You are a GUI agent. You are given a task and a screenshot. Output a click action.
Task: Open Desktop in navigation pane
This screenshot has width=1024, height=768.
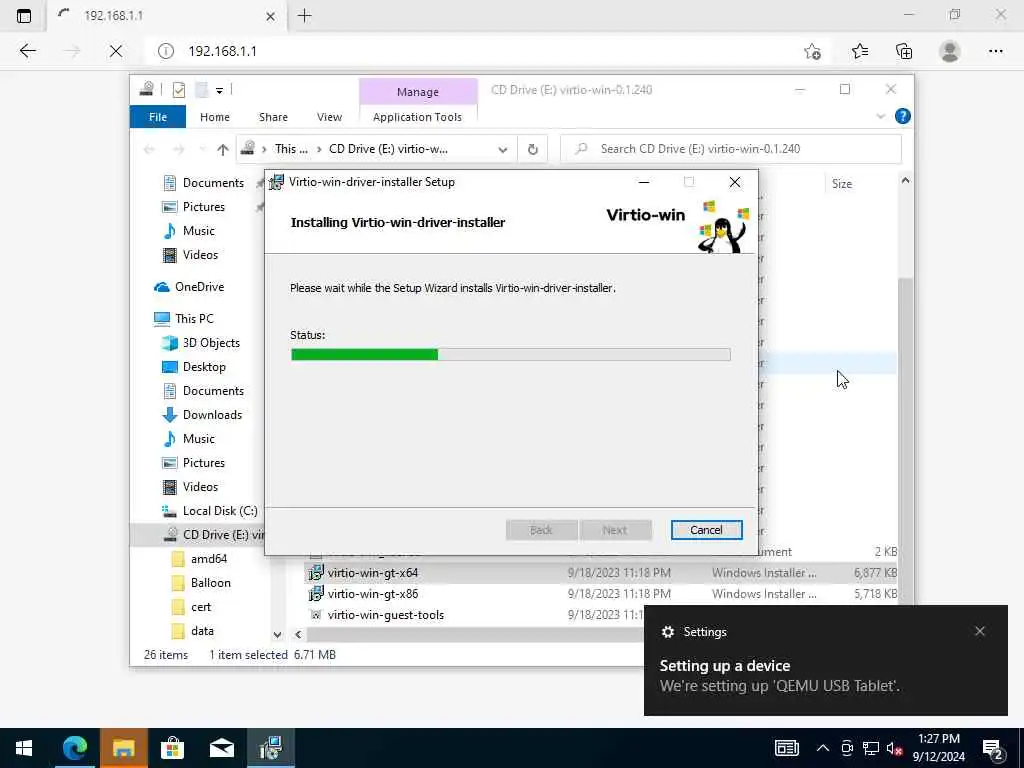pos(204,367)
